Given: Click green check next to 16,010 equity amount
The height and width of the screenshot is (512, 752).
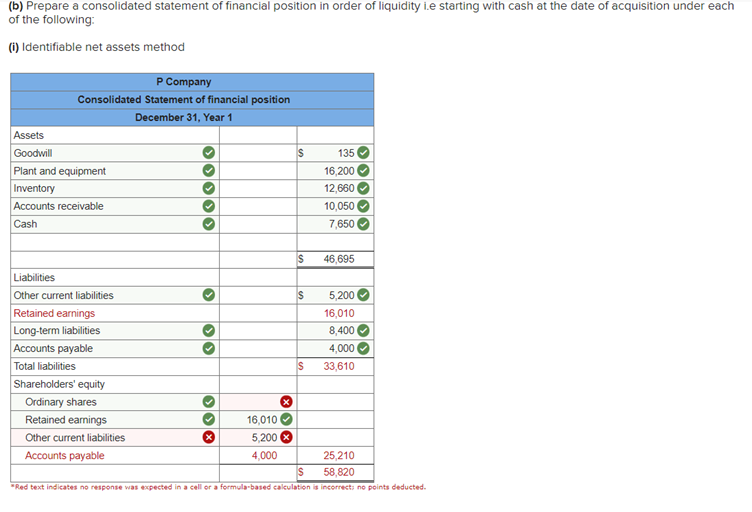Looking at the screenshot, I should pos(286,419).
